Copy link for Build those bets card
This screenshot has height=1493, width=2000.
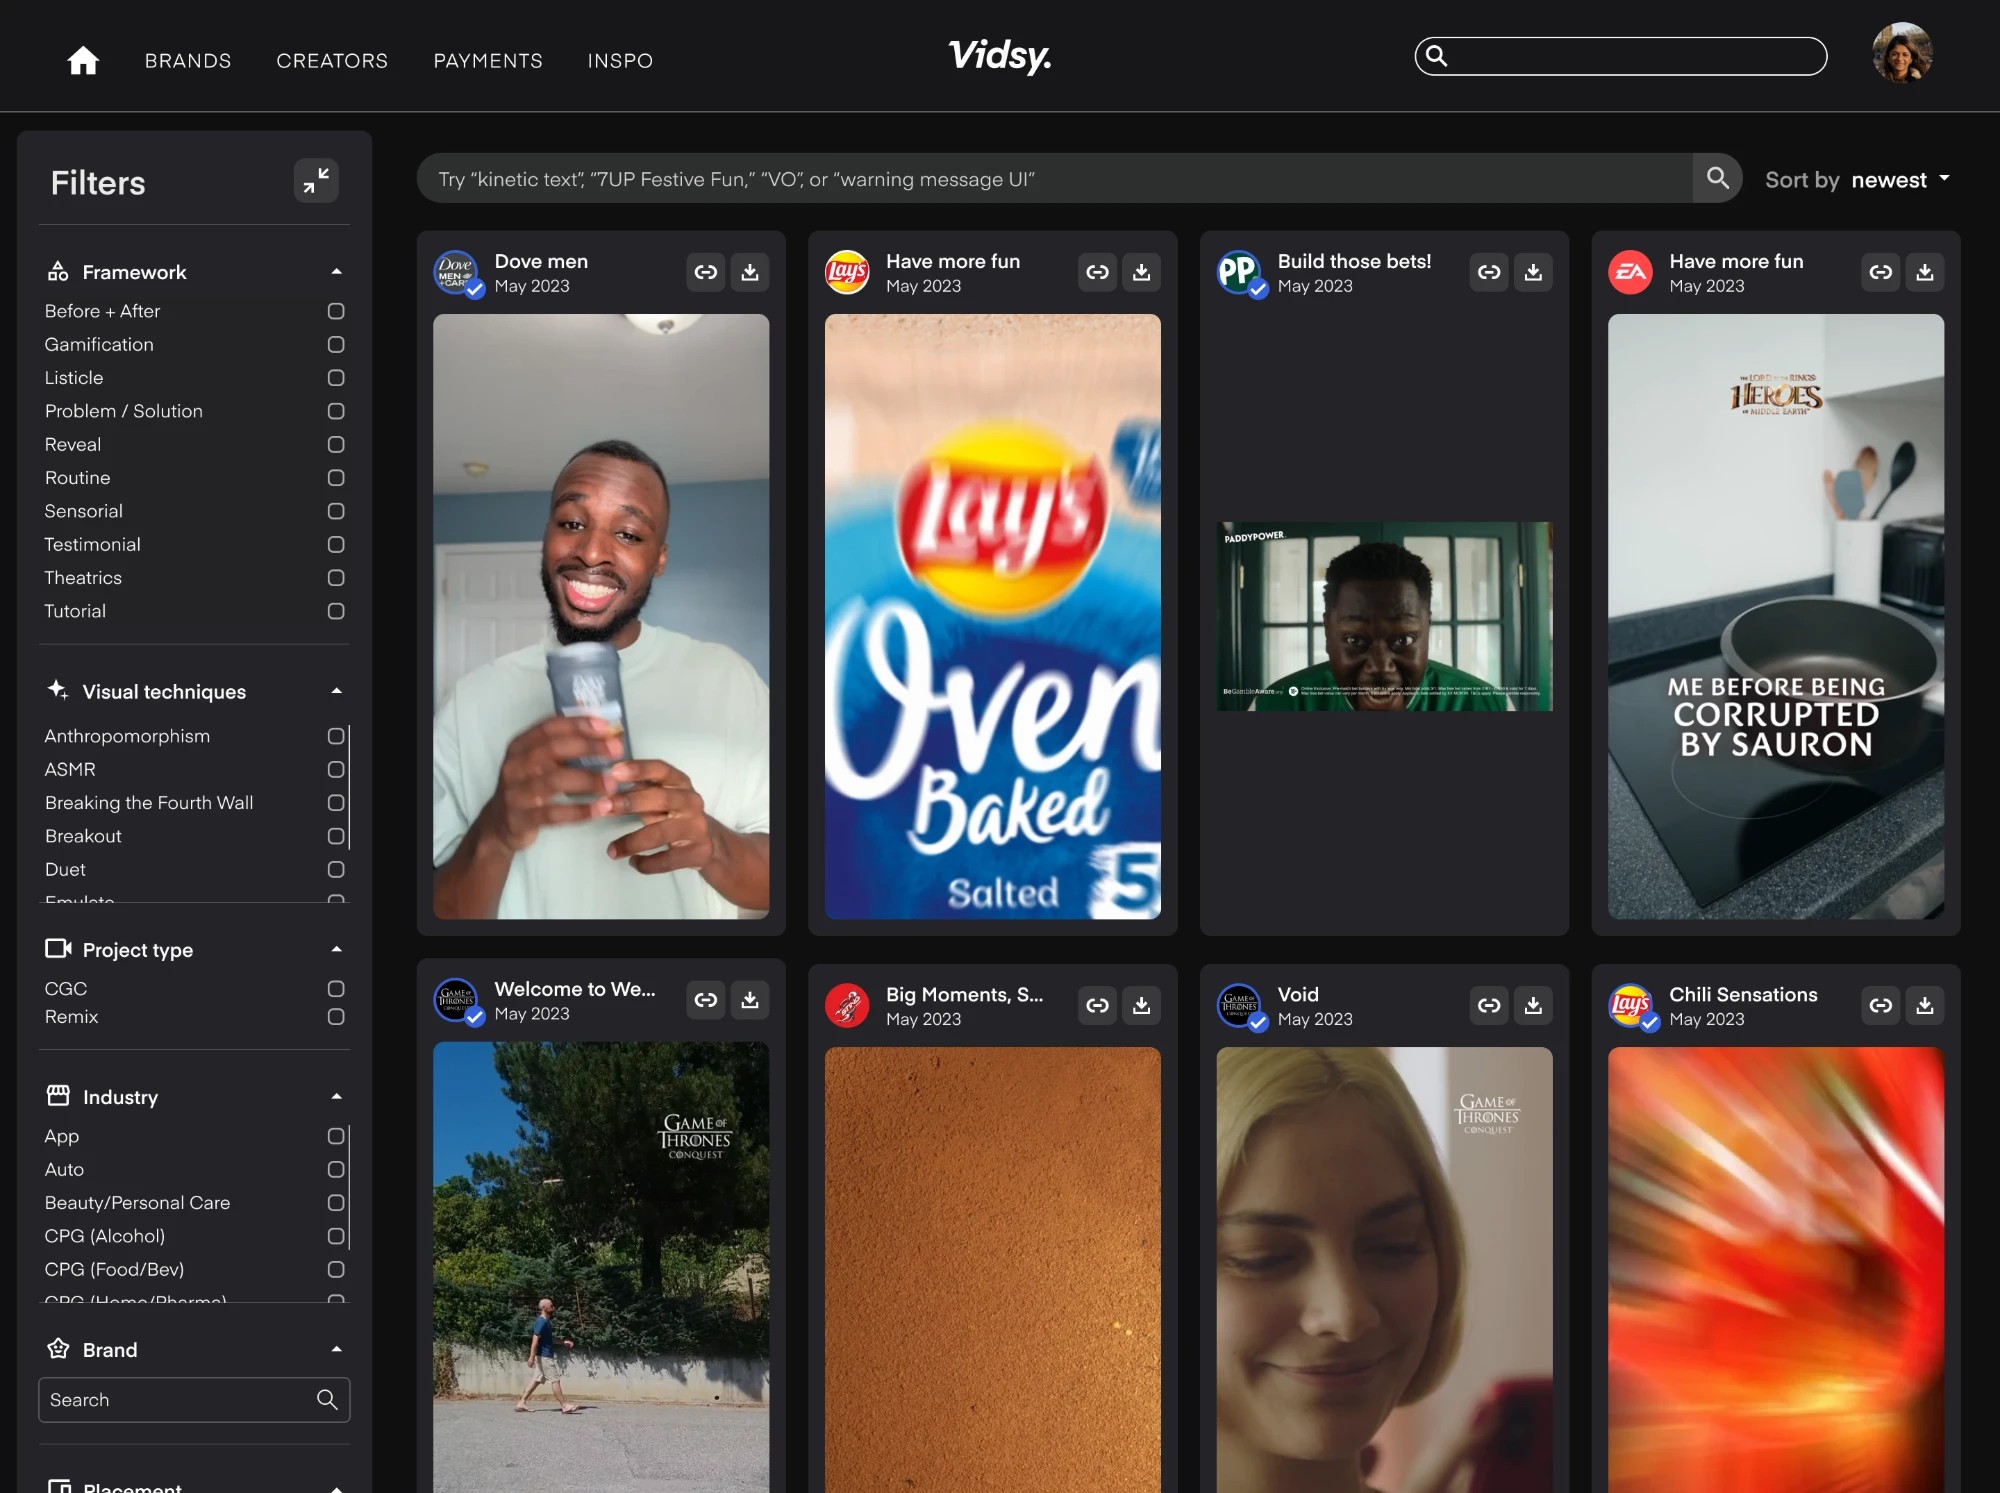coord(1489,272)
